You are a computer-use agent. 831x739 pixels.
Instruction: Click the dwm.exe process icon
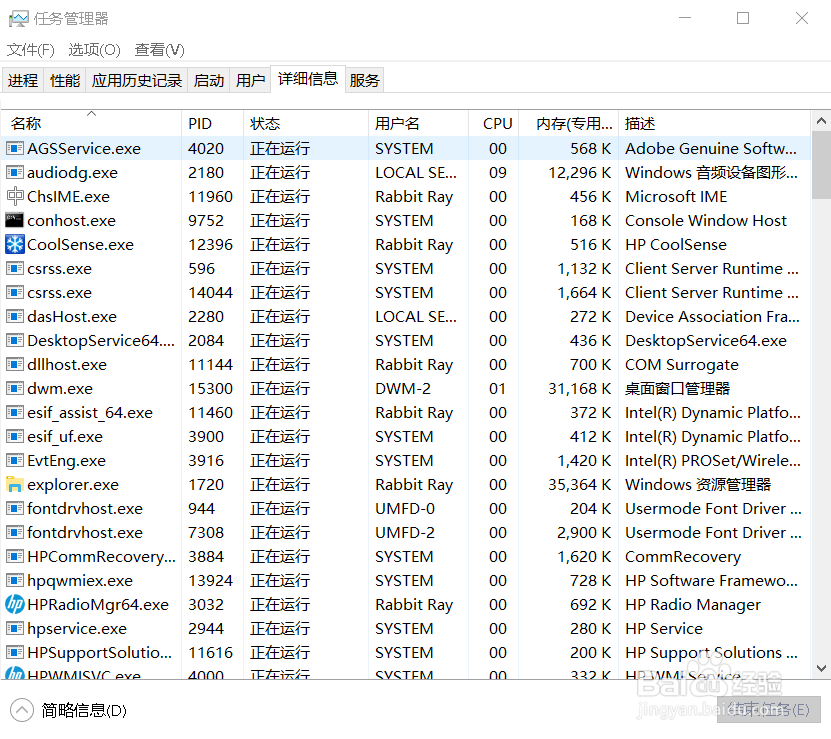coord(14,388)
